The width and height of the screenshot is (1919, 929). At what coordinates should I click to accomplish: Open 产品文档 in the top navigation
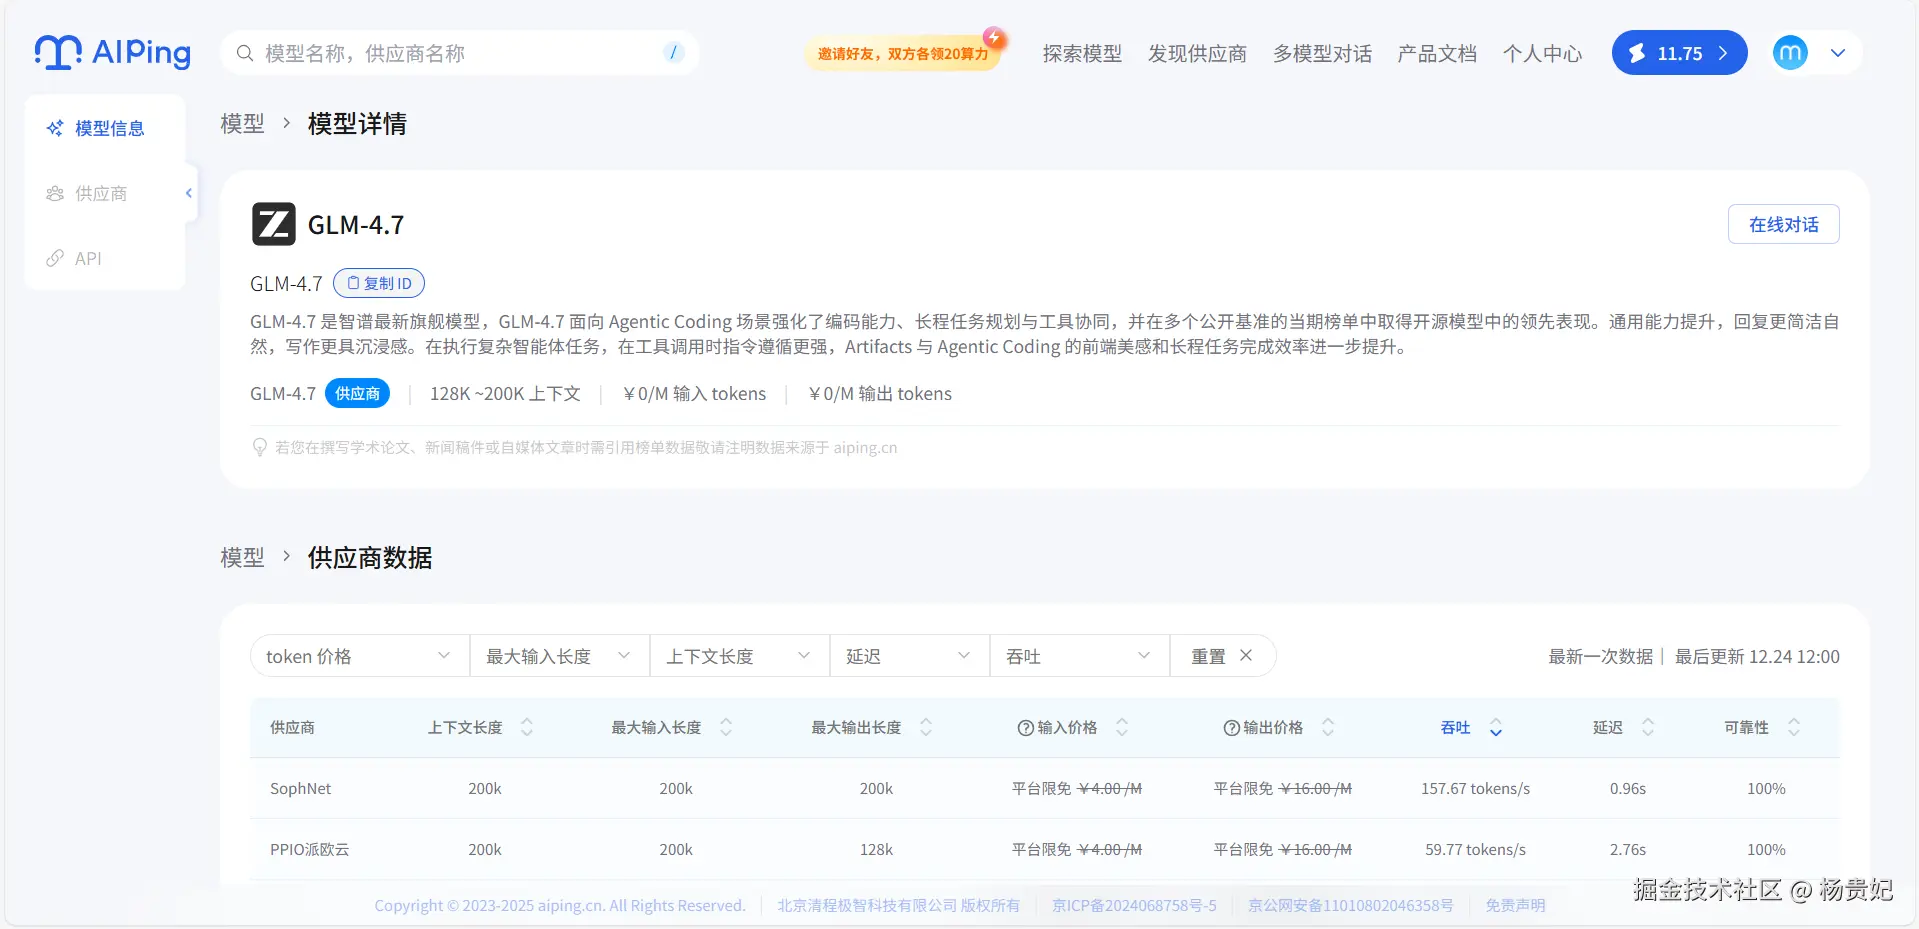pos(1437,53)
